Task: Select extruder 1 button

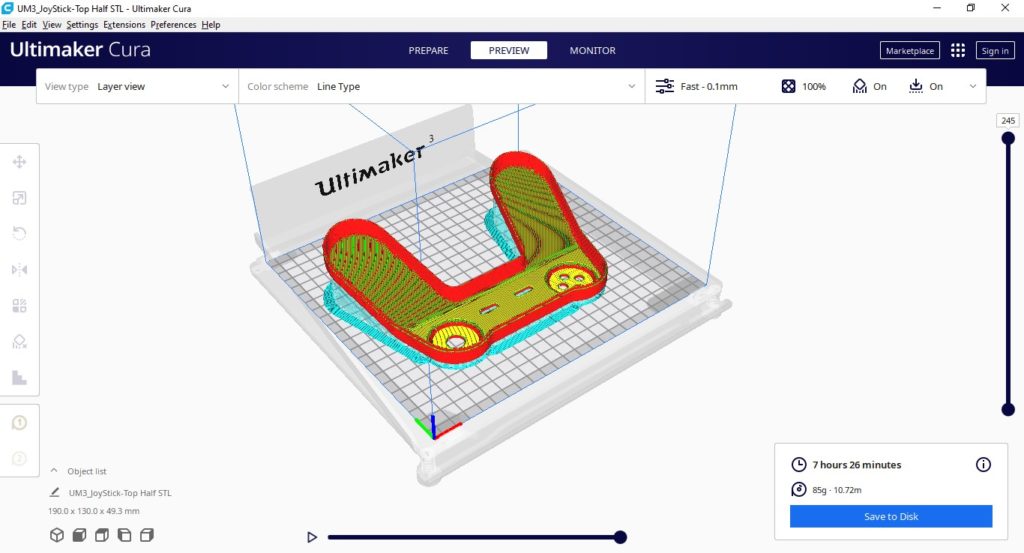Action: coord(20,423)
